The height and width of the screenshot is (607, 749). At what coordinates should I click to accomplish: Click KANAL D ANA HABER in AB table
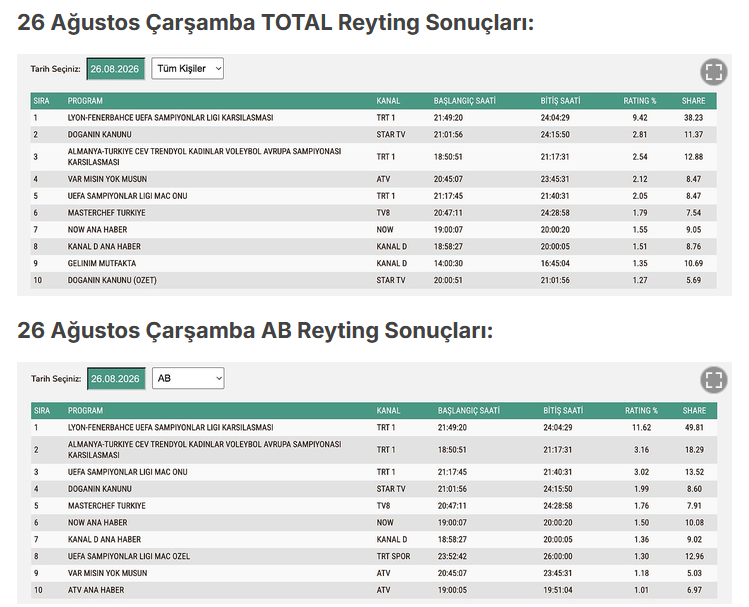pos(104,540)
